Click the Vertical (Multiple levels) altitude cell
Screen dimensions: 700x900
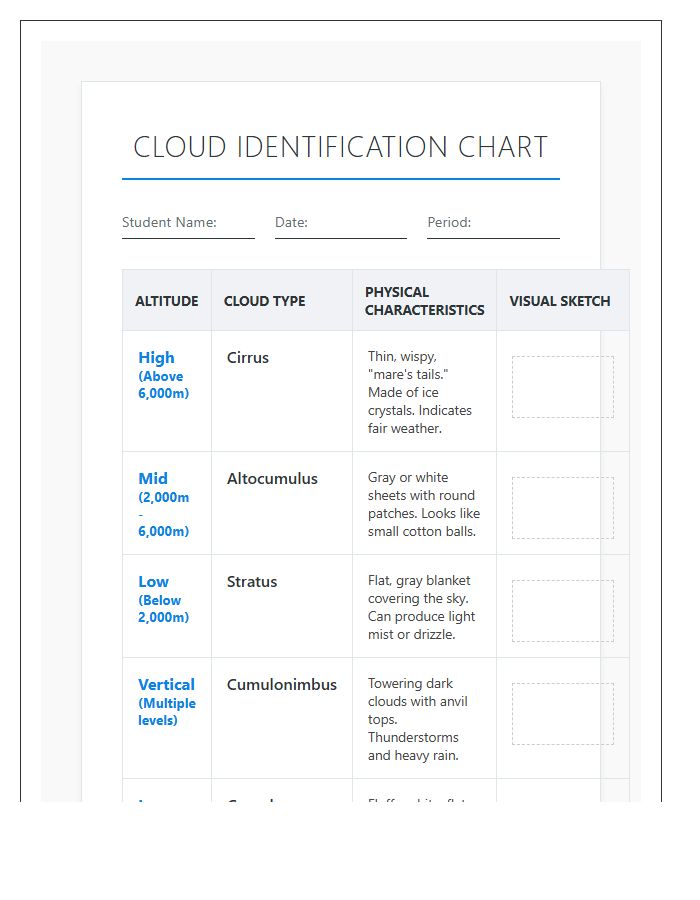[167, 719]
